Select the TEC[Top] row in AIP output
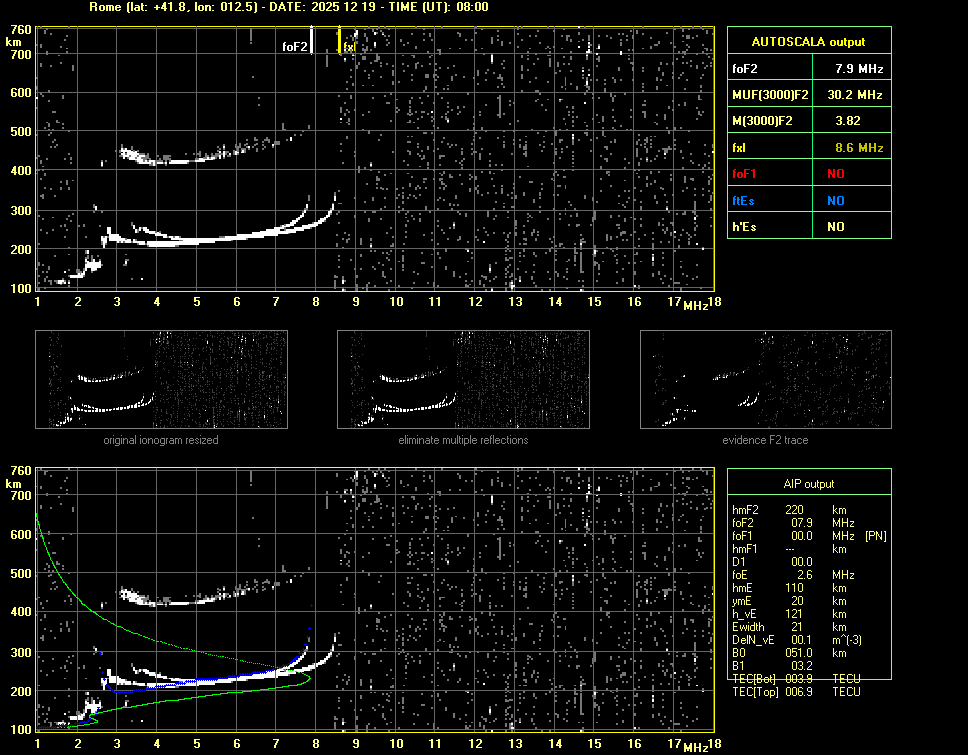 point(796,692)
